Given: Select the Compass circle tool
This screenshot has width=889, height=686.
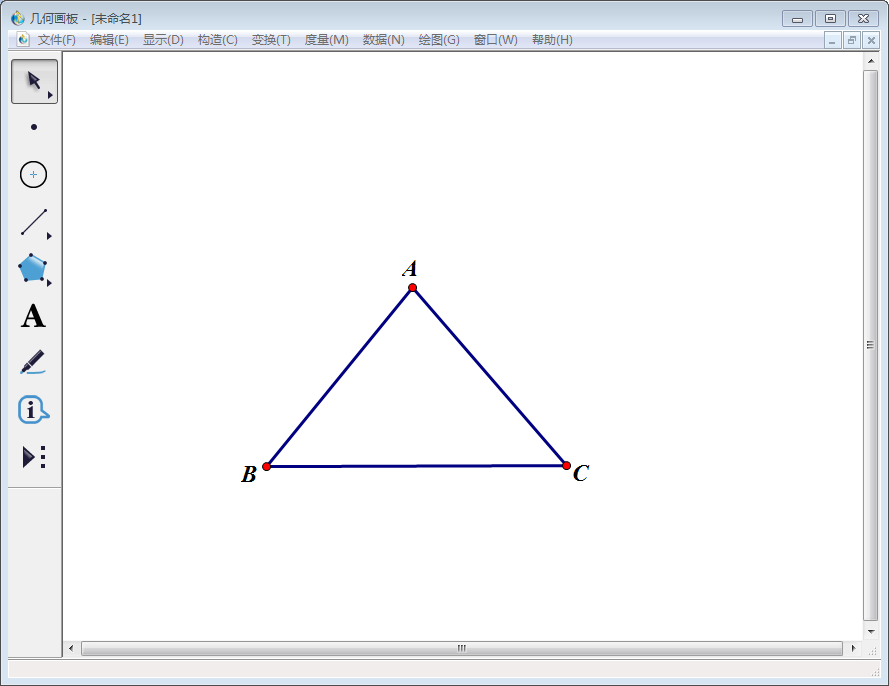Looking at the screenshot, I should click(33, 174).
